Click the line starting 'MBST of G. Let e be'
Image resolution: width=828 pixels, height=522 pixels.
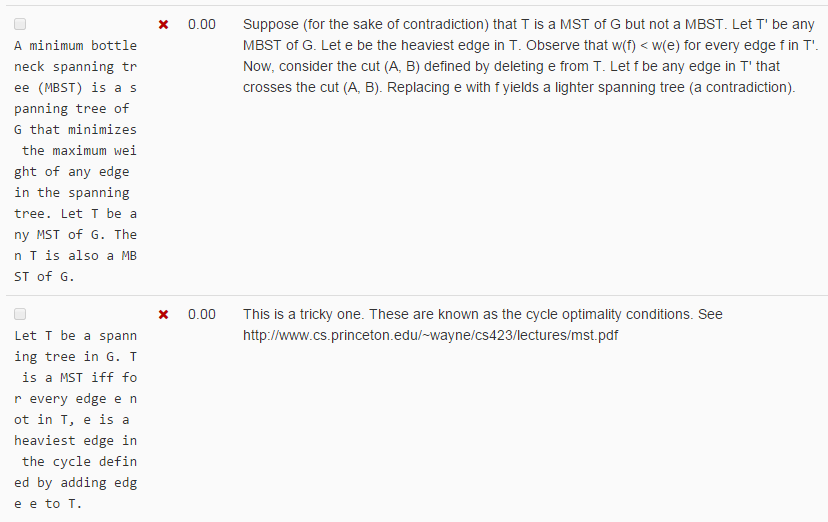(x=531, y=46)
